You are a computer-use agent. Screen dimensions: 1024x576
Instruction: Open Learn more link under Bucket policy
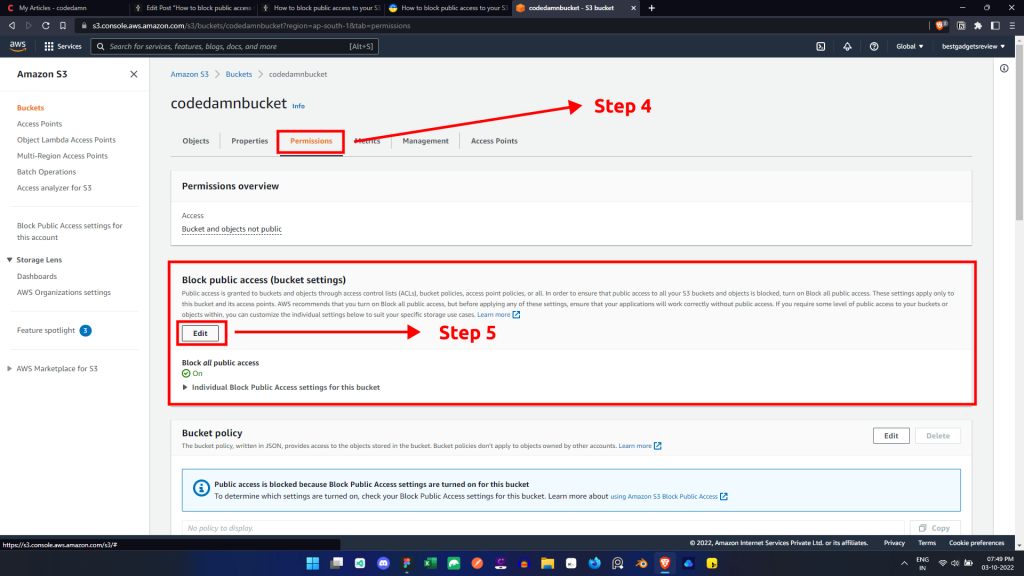[x=639, y=446]
